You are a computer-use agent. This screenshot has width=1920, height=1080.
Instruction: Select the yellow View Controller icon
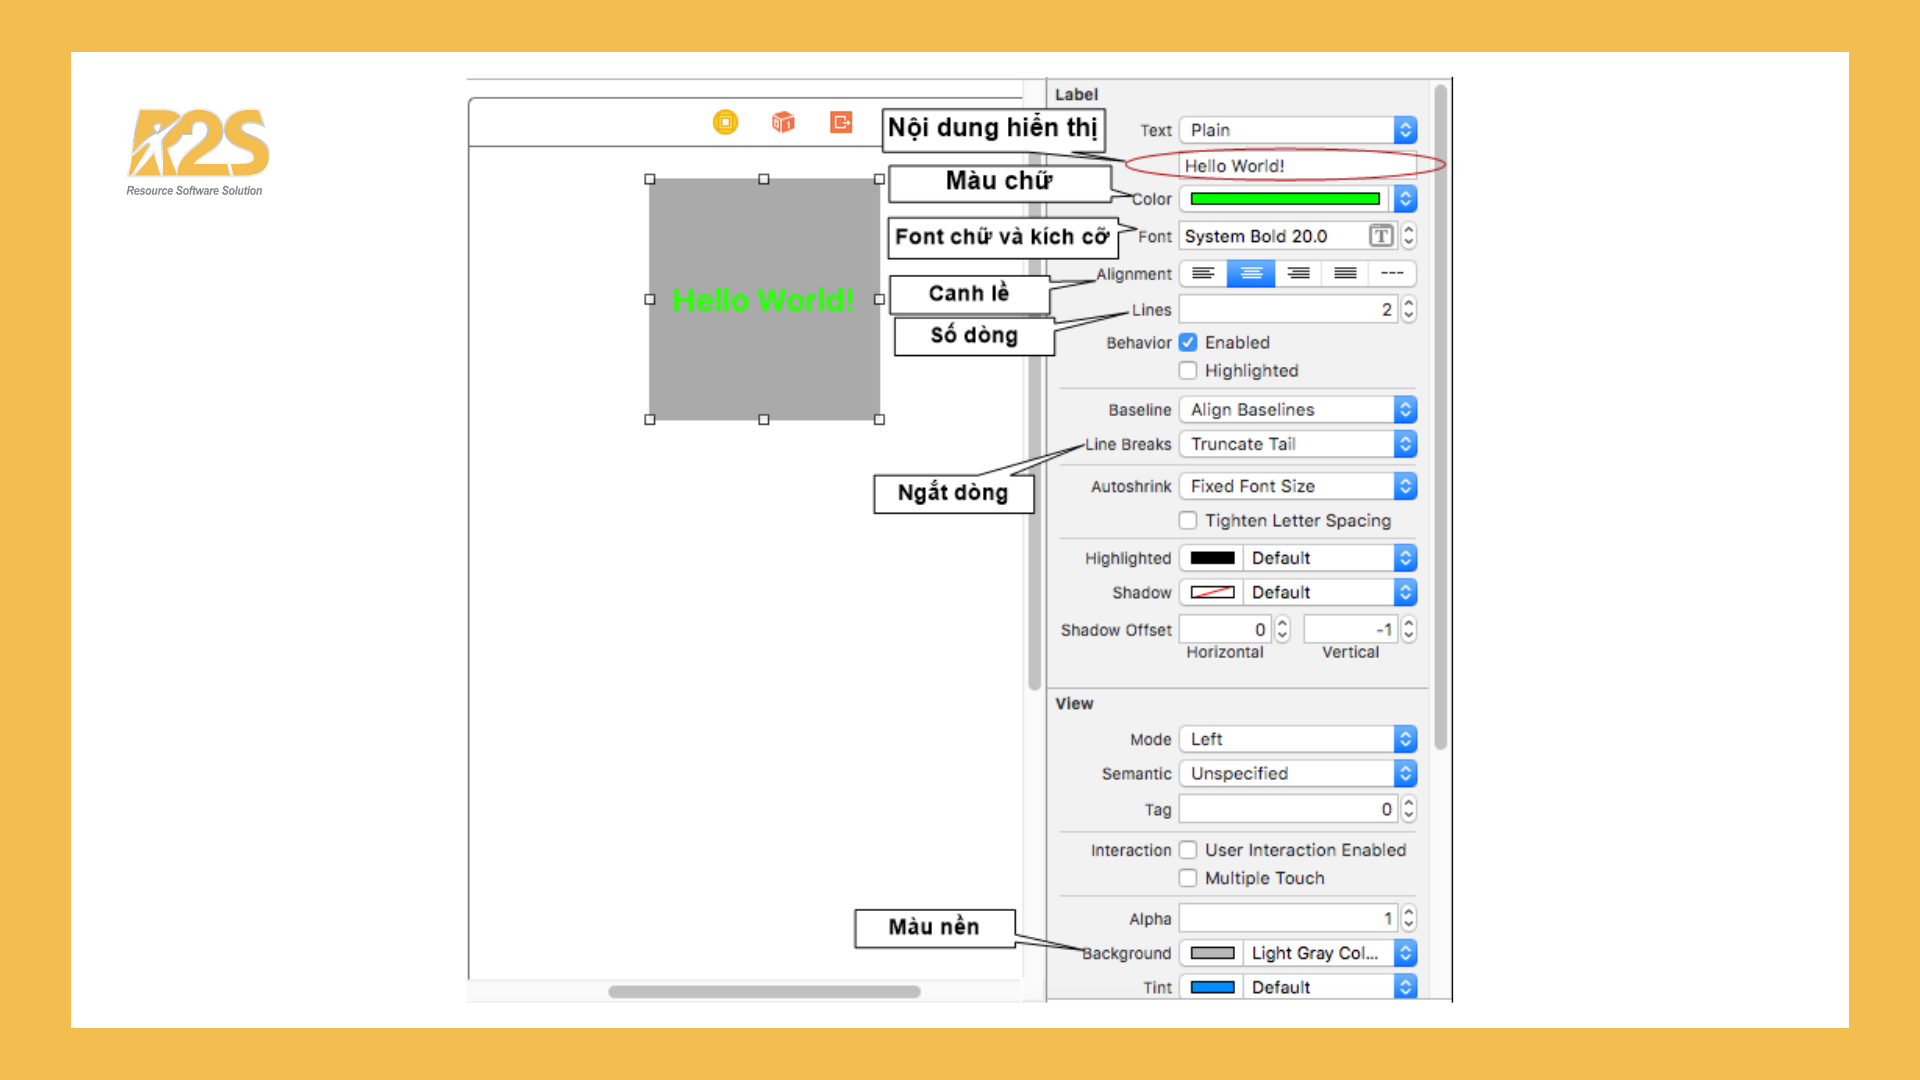[x=726, y=122]
